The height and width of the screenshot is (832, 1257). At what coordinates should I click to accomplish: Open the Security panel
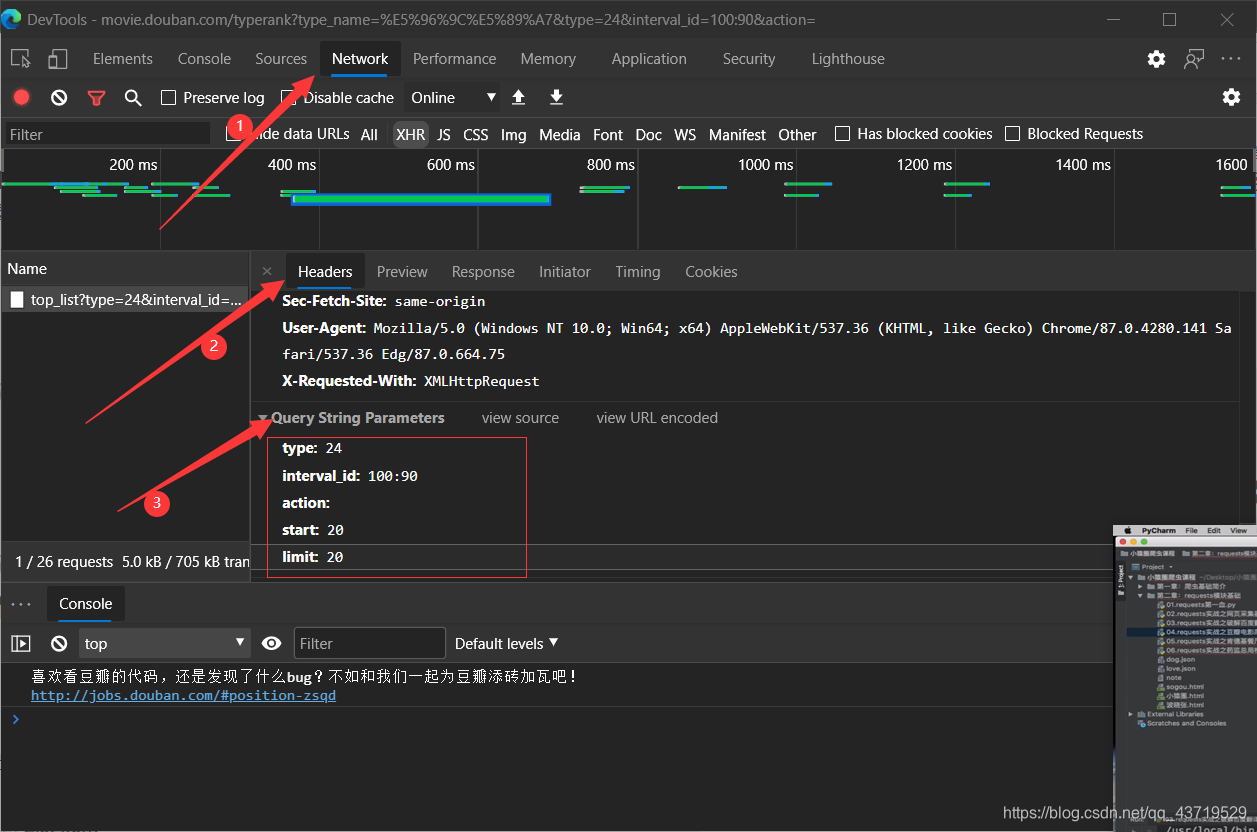749,59
